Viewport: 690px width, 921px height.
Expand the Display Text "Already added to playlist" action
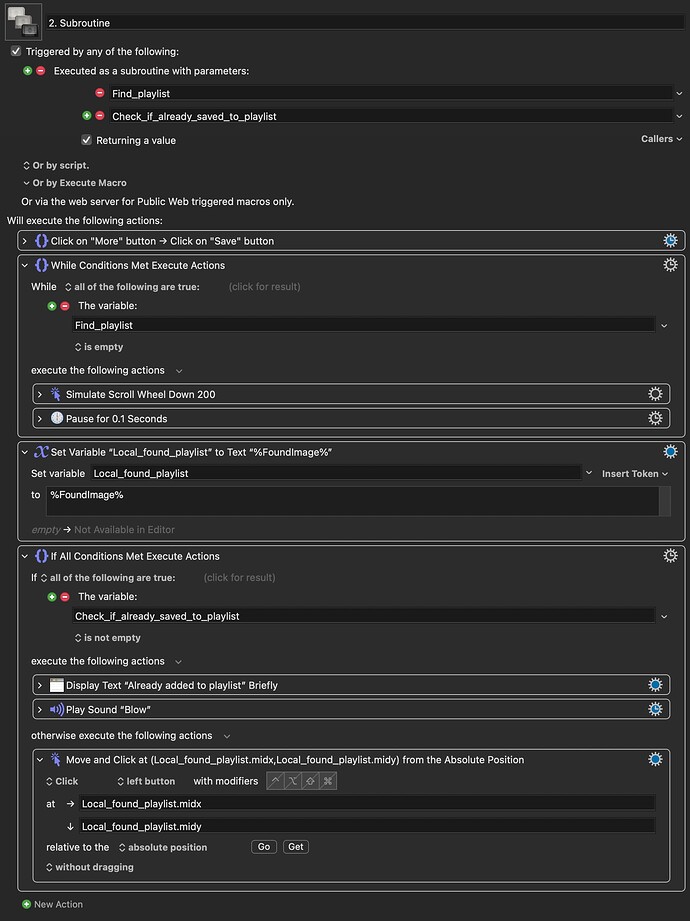click(40, 685)
